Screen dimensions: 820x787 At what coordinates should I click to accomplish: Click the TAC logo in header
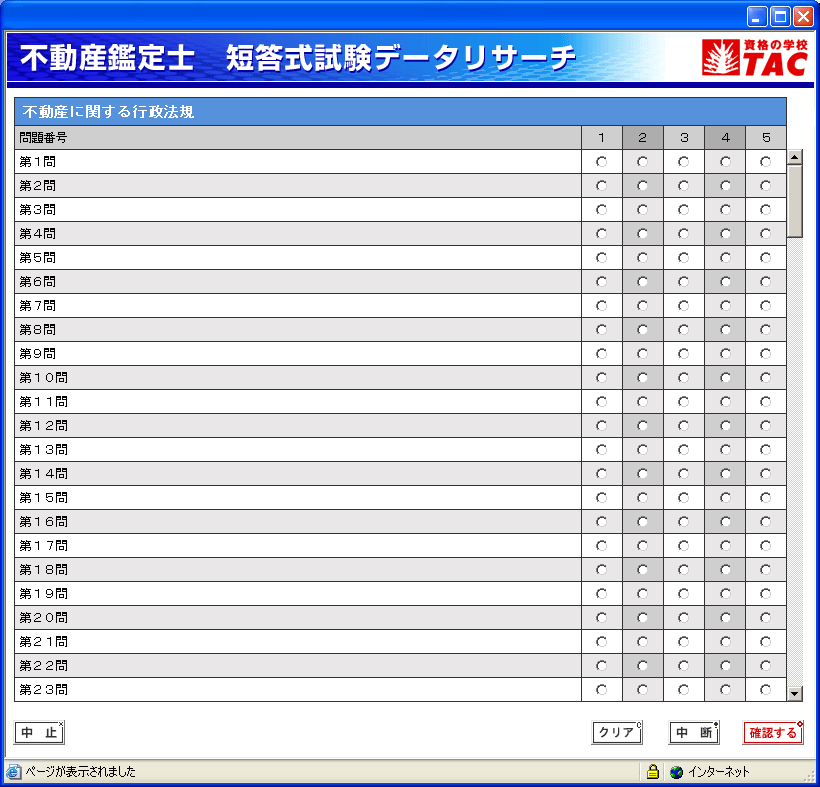(x=754, y=59)
